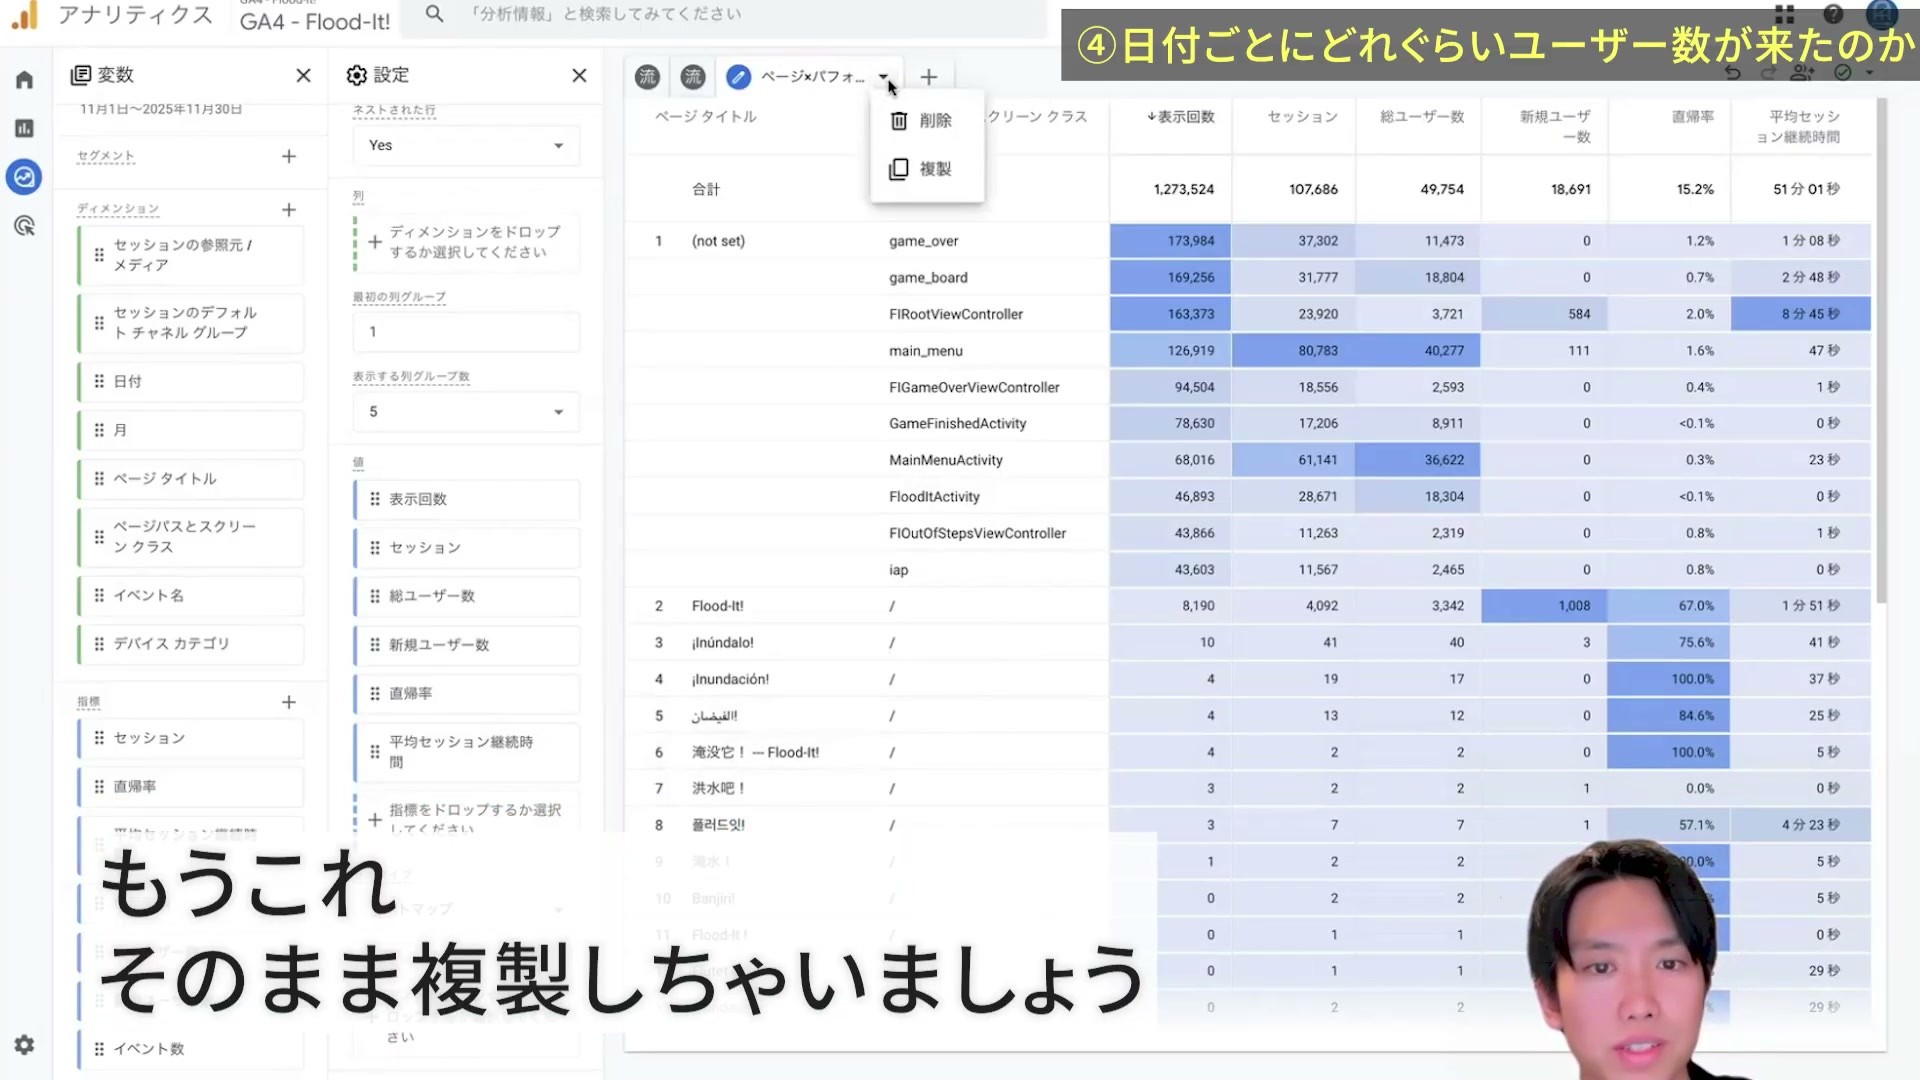Toggle the ページ×パフォ tab dropdown arrow
The width and height of the screenshot is (1920, 1080).
[884, 77]
